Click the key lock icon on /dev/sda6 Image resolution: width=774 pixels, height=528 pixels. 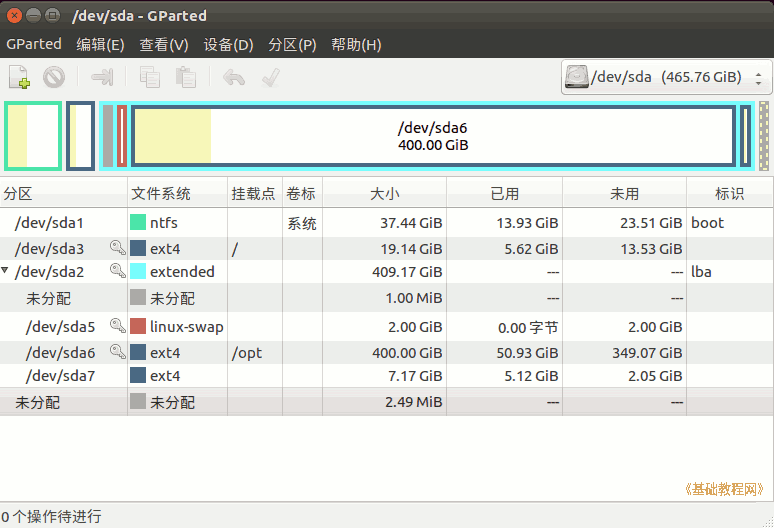(x=117, y=351)
